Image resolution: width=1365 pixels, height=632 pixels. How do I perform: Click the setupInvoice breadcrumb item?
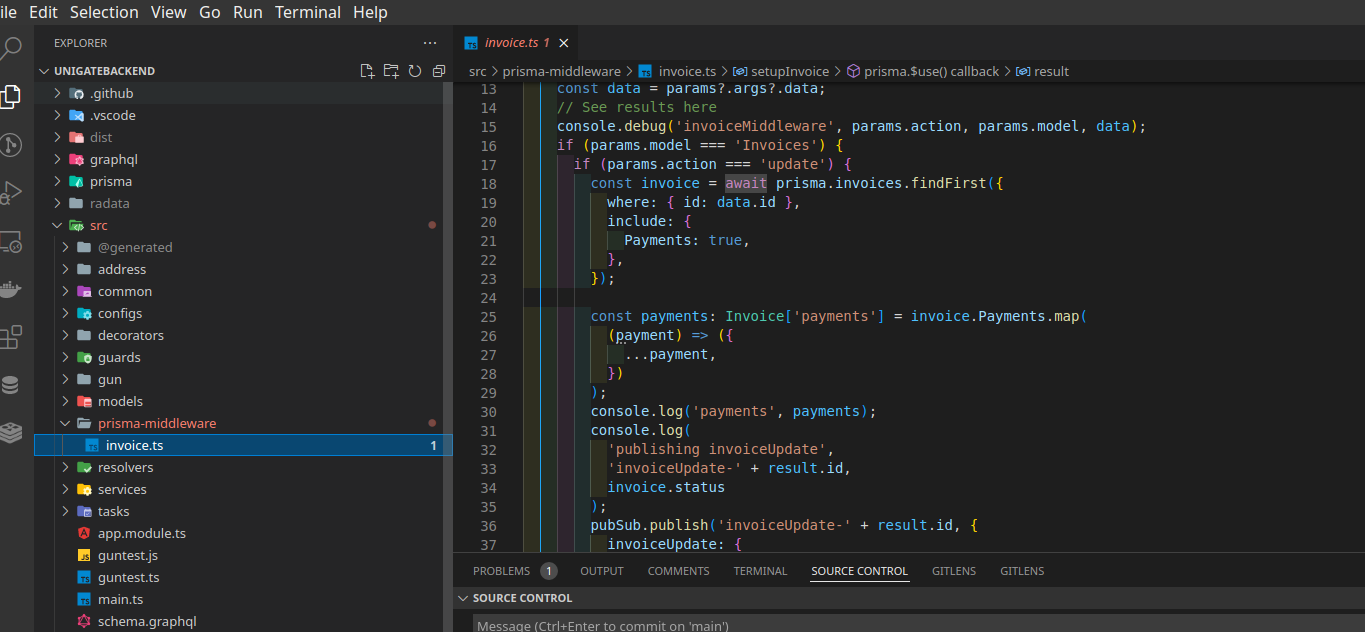coord(789,71)
